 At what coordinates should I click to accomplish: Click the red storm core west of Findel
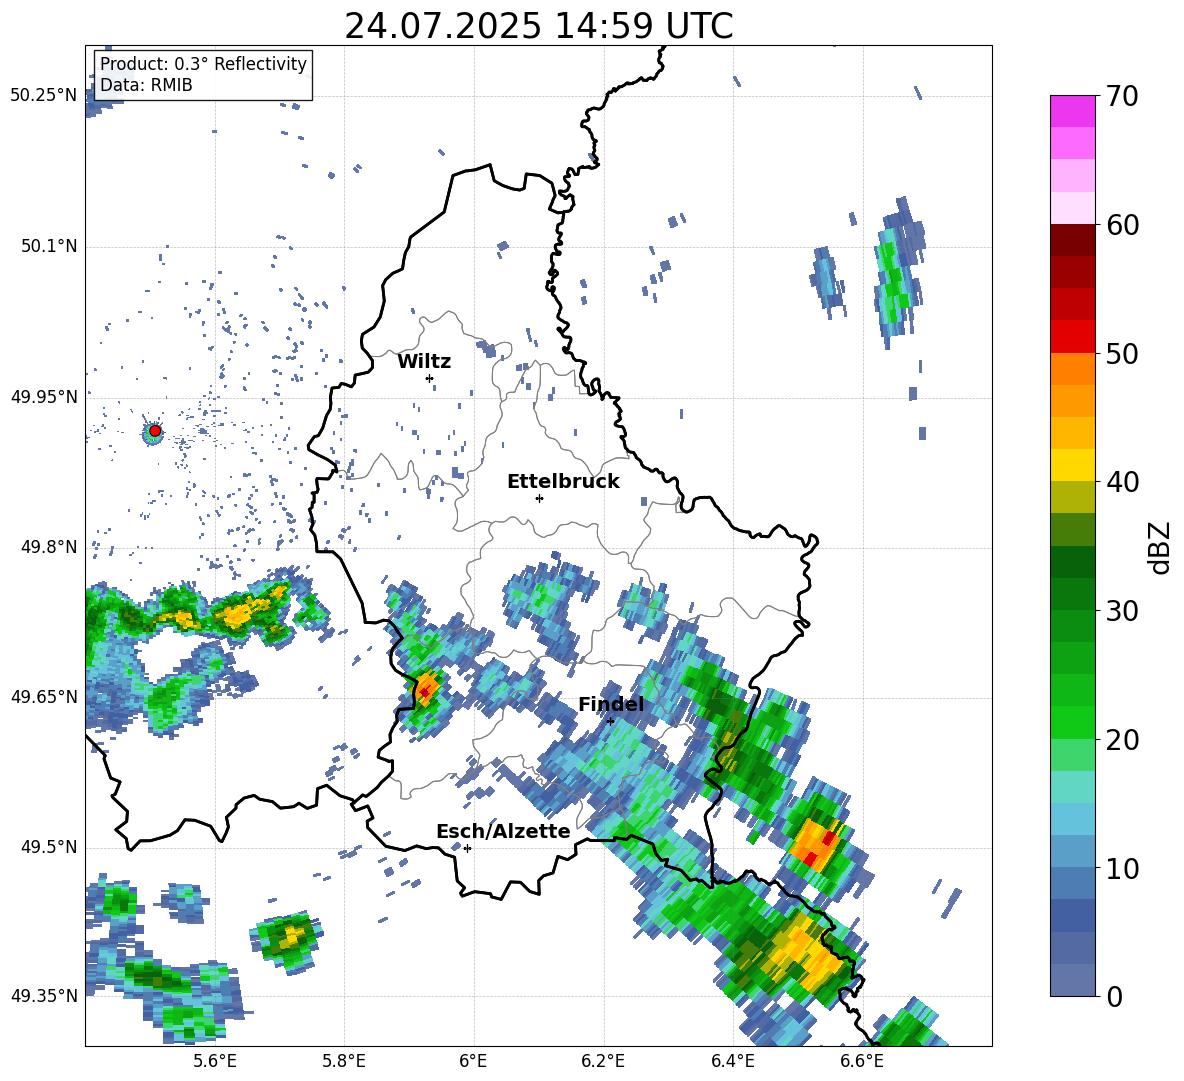pos(425,691)
